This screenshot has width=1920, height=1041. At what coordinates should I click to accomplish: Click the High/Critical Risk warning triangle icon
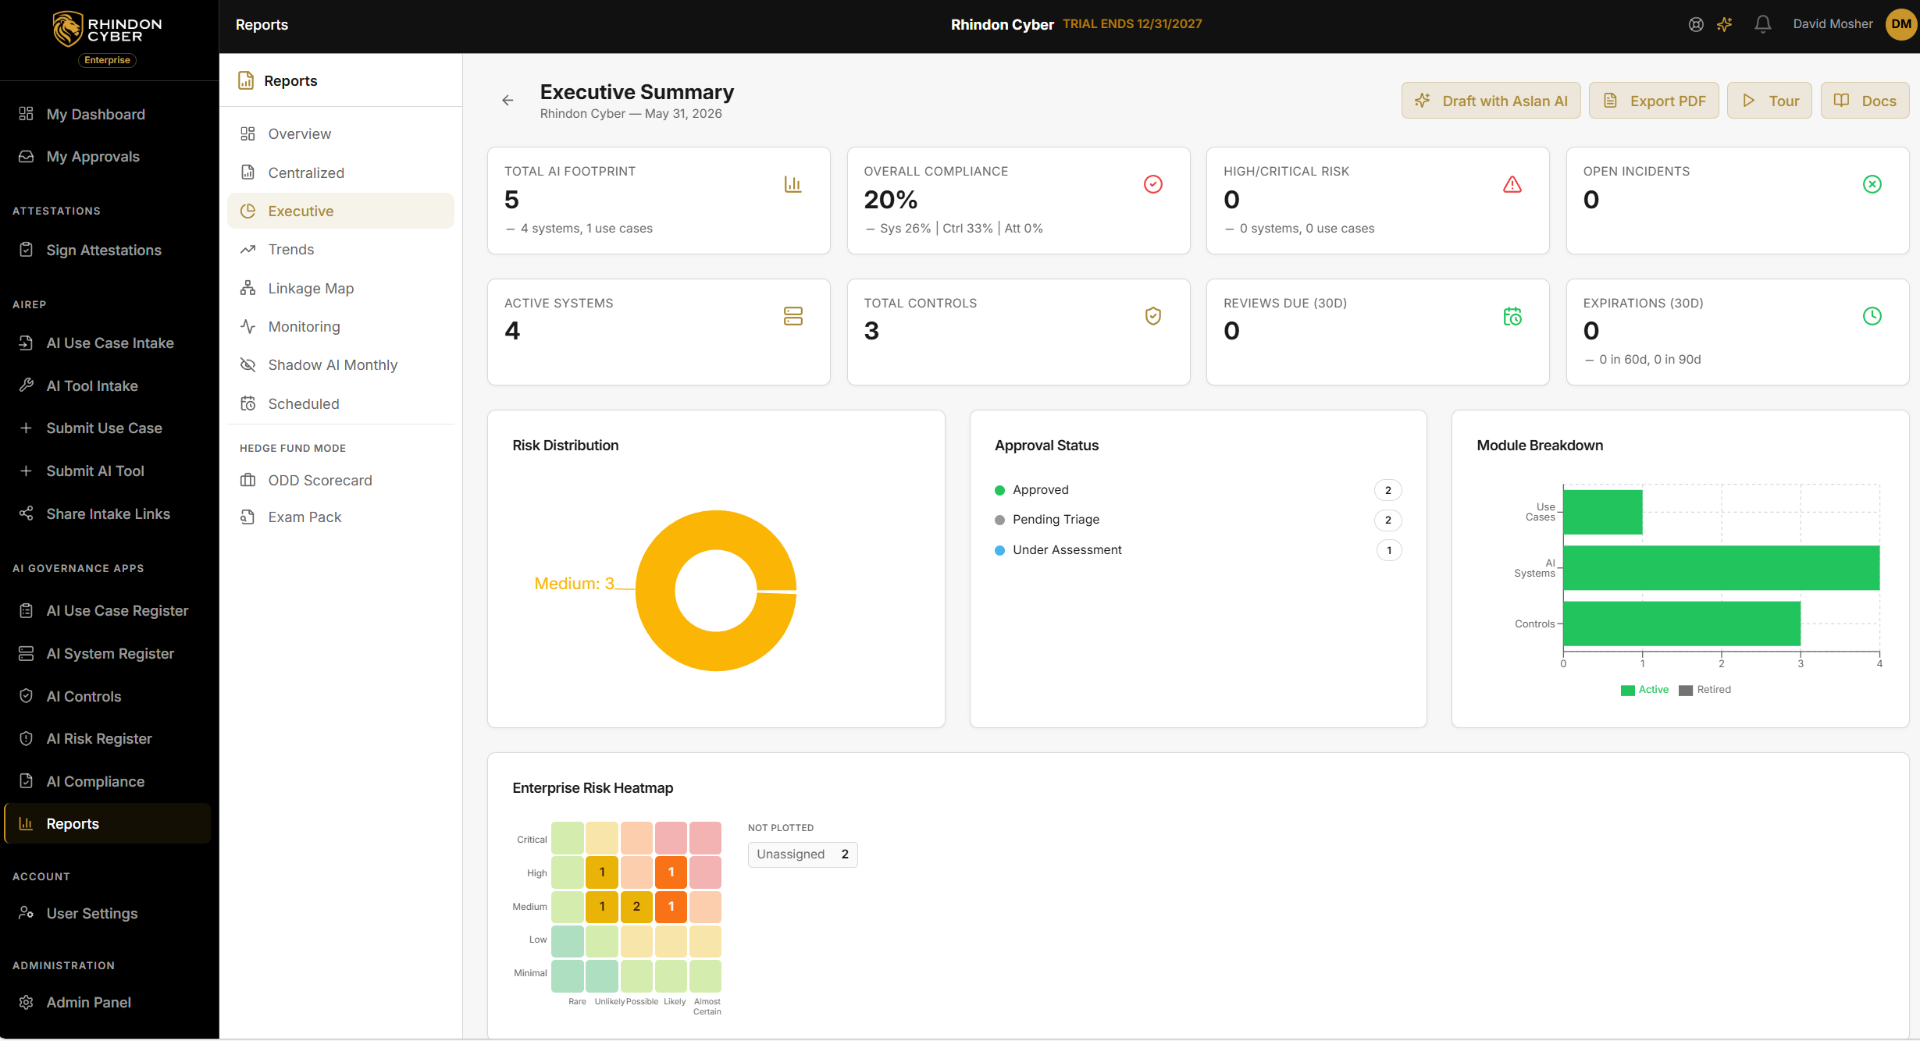(x=1512, y=184)
